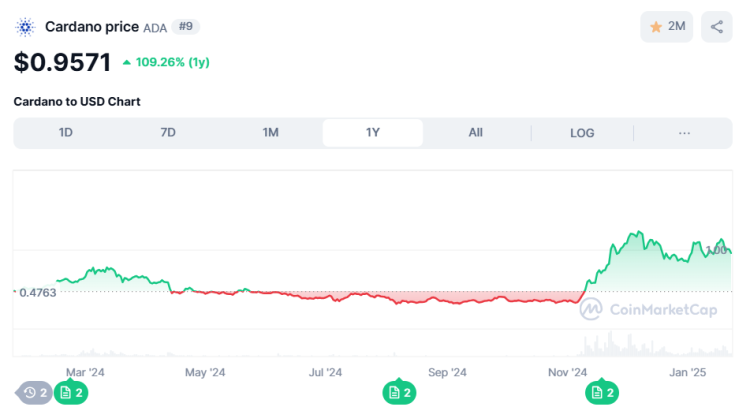Screen dimensions: 750x407
Task: Click the ADA ticker symbol
Action: 155,28
